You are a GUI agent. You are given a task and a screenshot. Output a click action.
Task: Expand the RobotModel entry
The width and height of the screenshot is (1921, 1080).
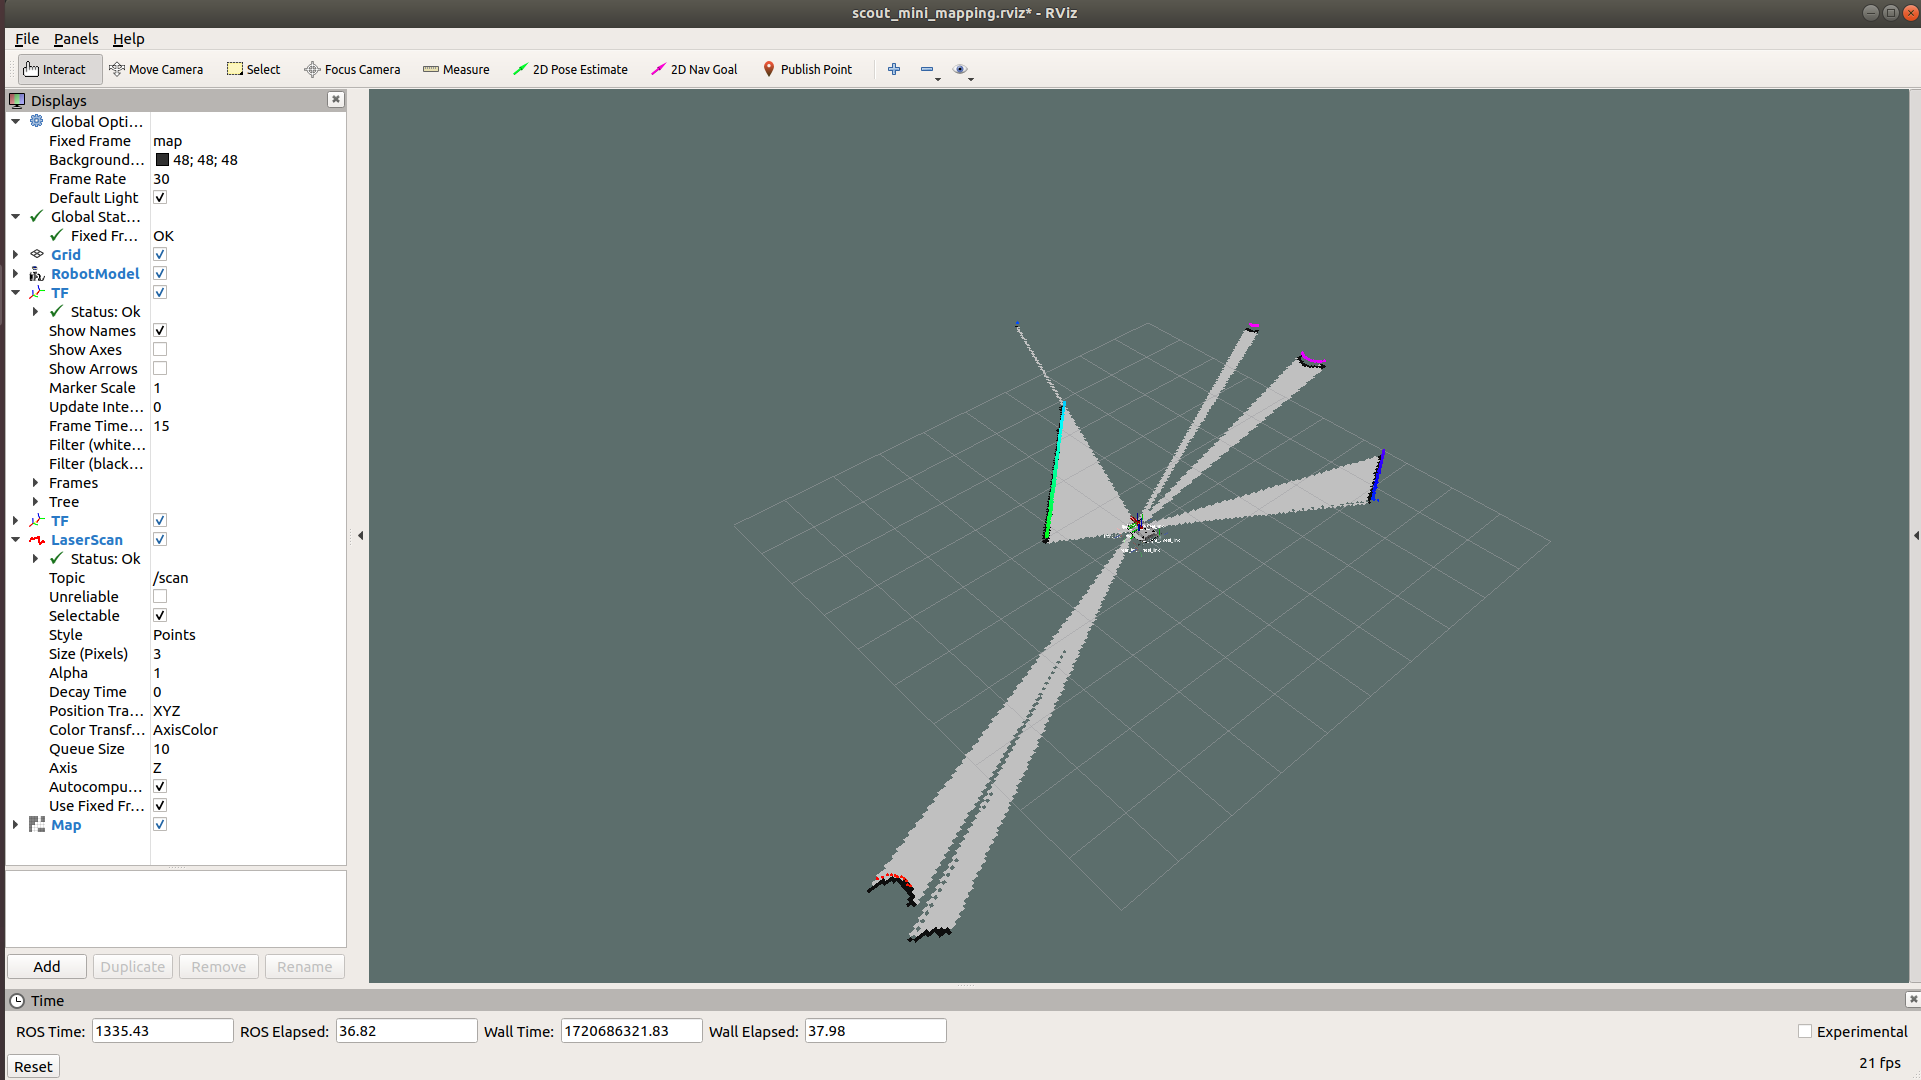pos(16,273)
